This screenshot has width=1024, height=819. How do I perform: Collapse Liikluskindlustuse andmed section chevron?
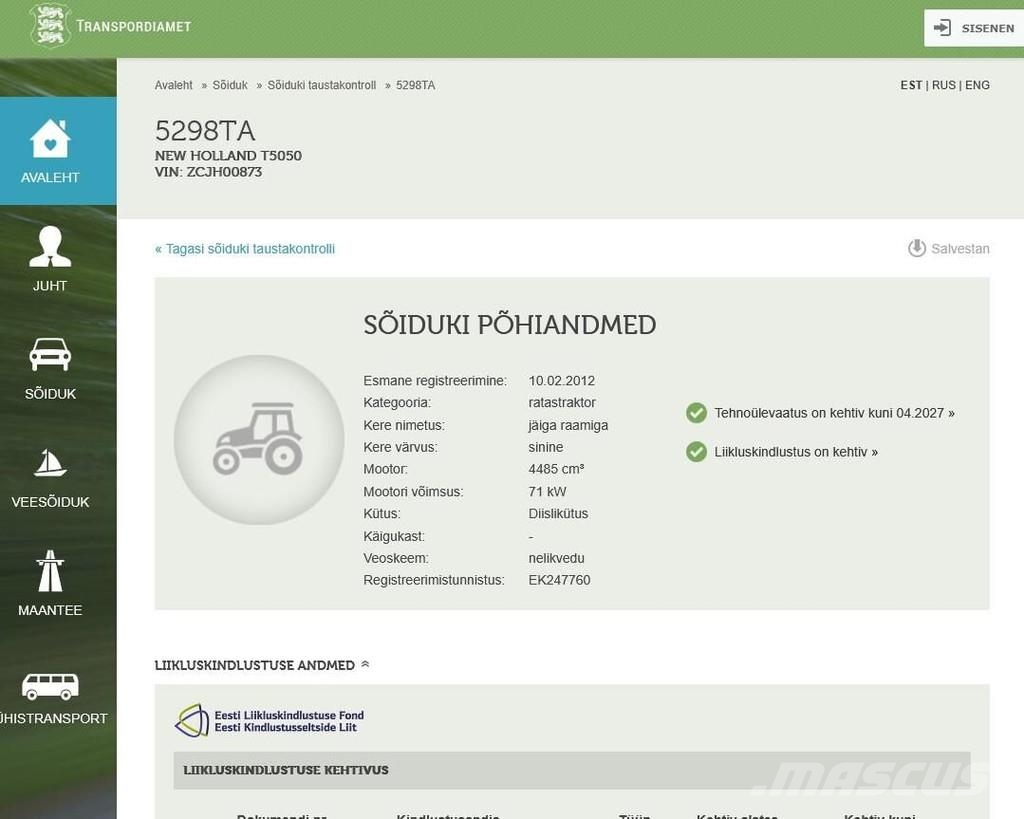click(x=365, y=664)
